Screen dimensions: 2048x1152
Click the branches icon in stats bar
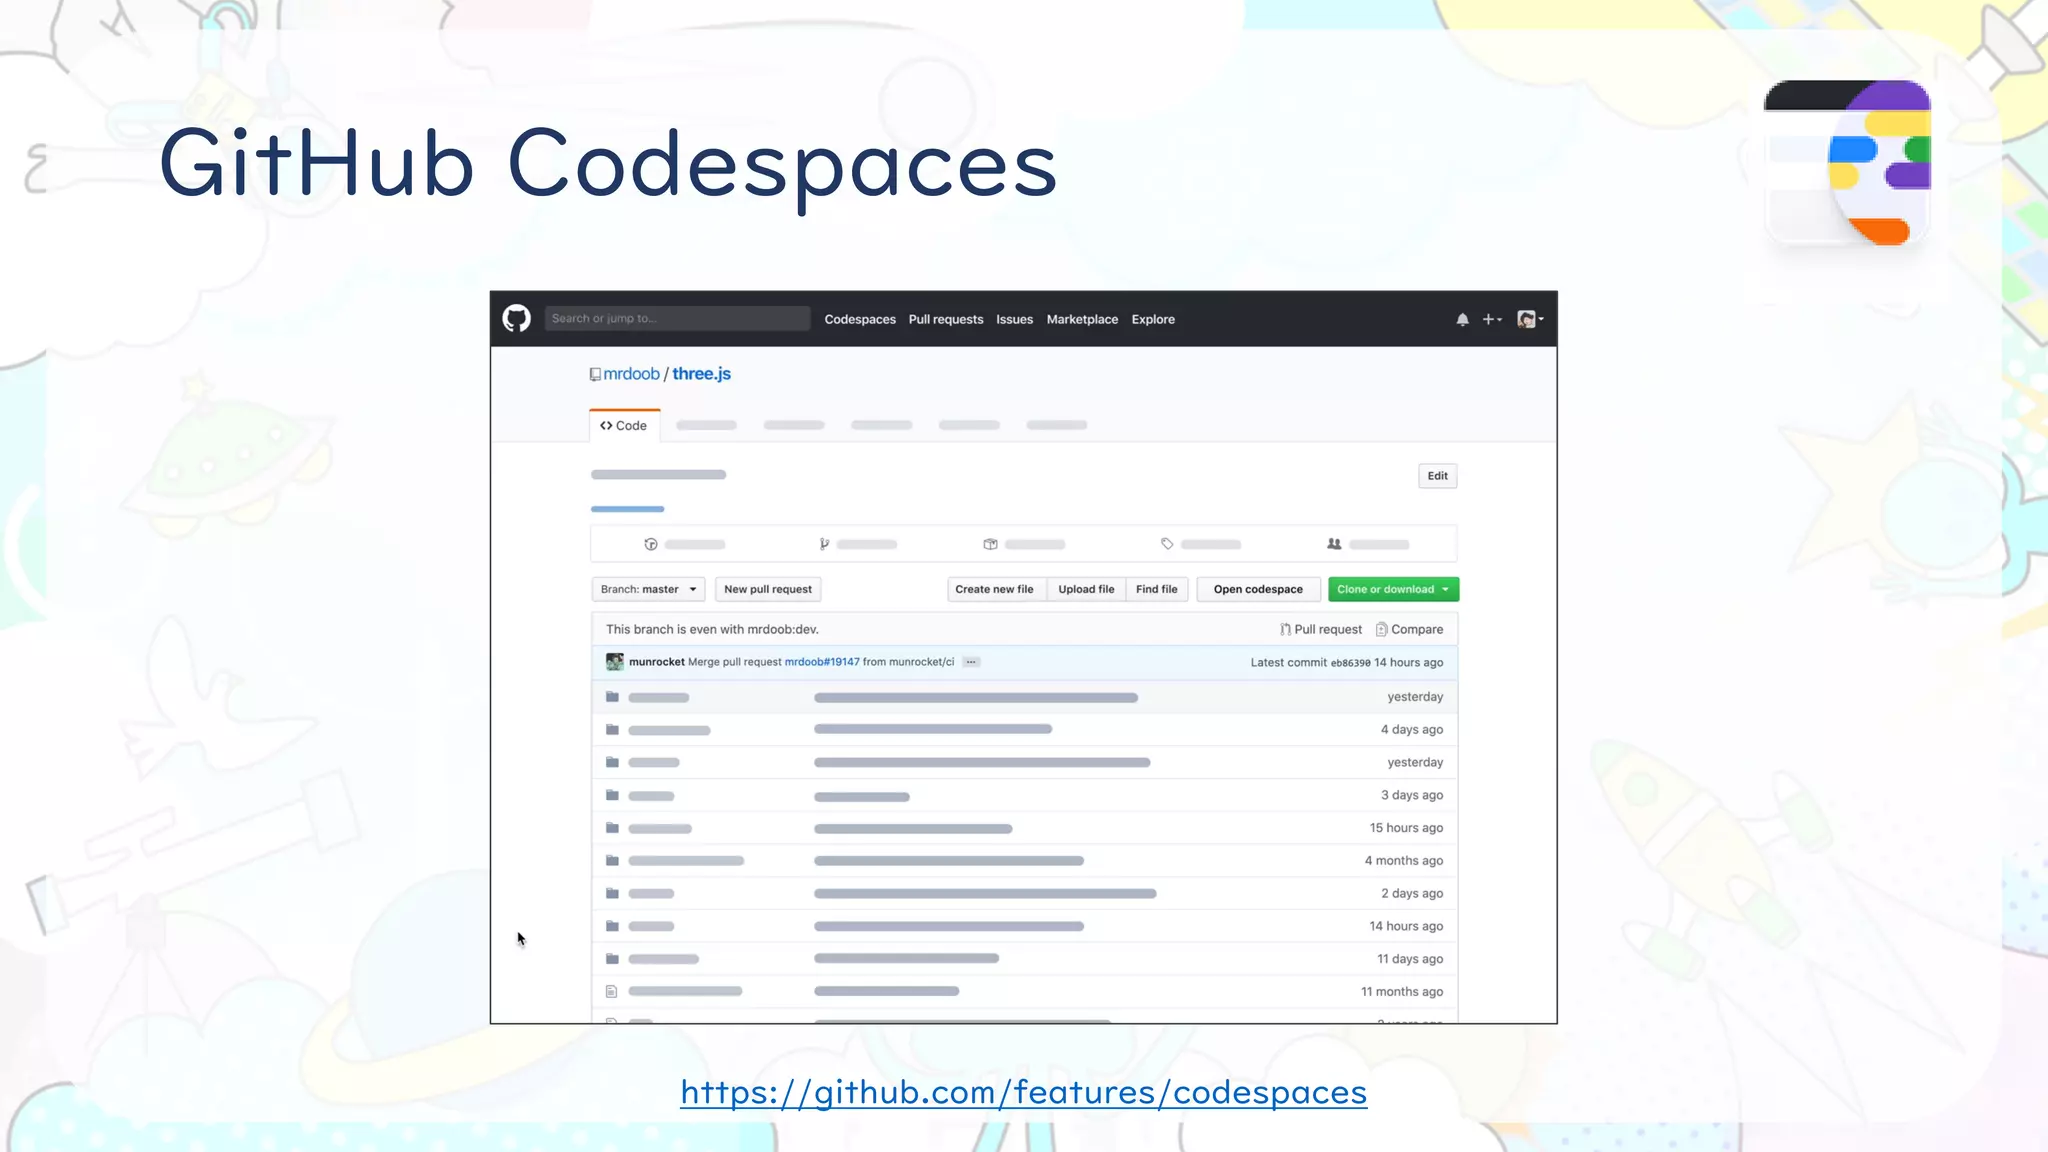[823, 544]
